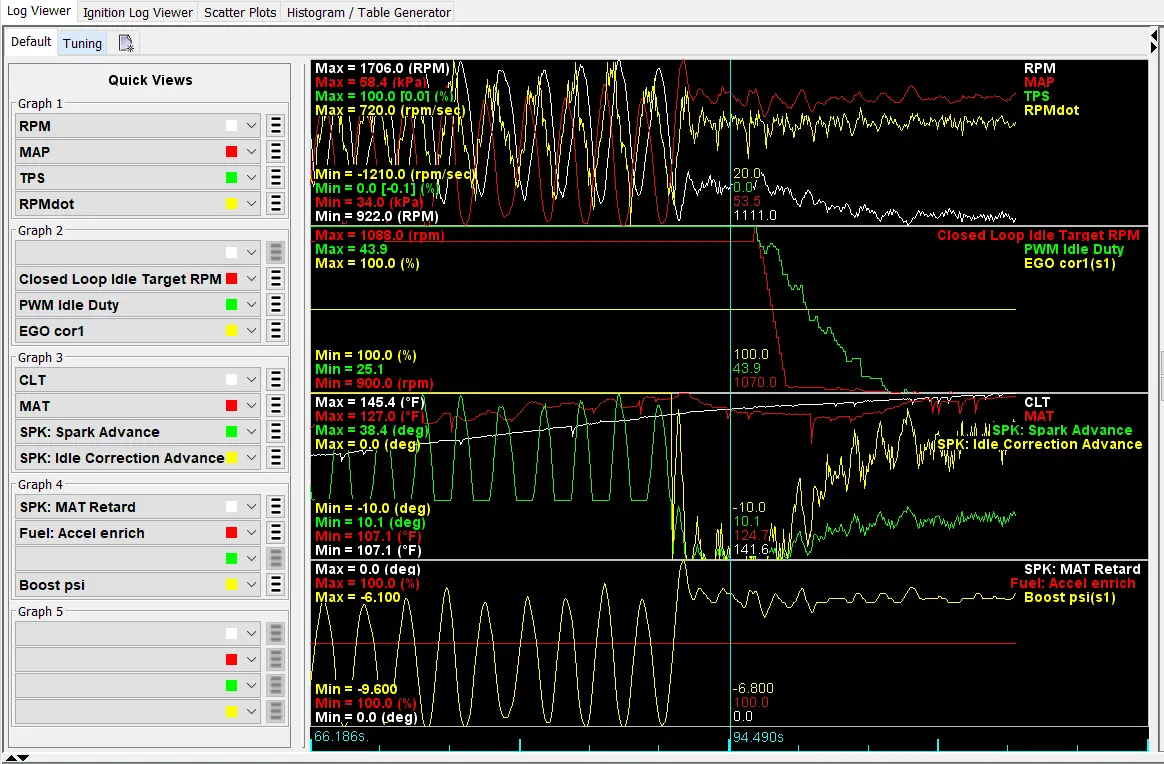Open the options menu icon for EGO cor1
The image size is (1164, 764).
pyautogui.click(x=275, y=331)
